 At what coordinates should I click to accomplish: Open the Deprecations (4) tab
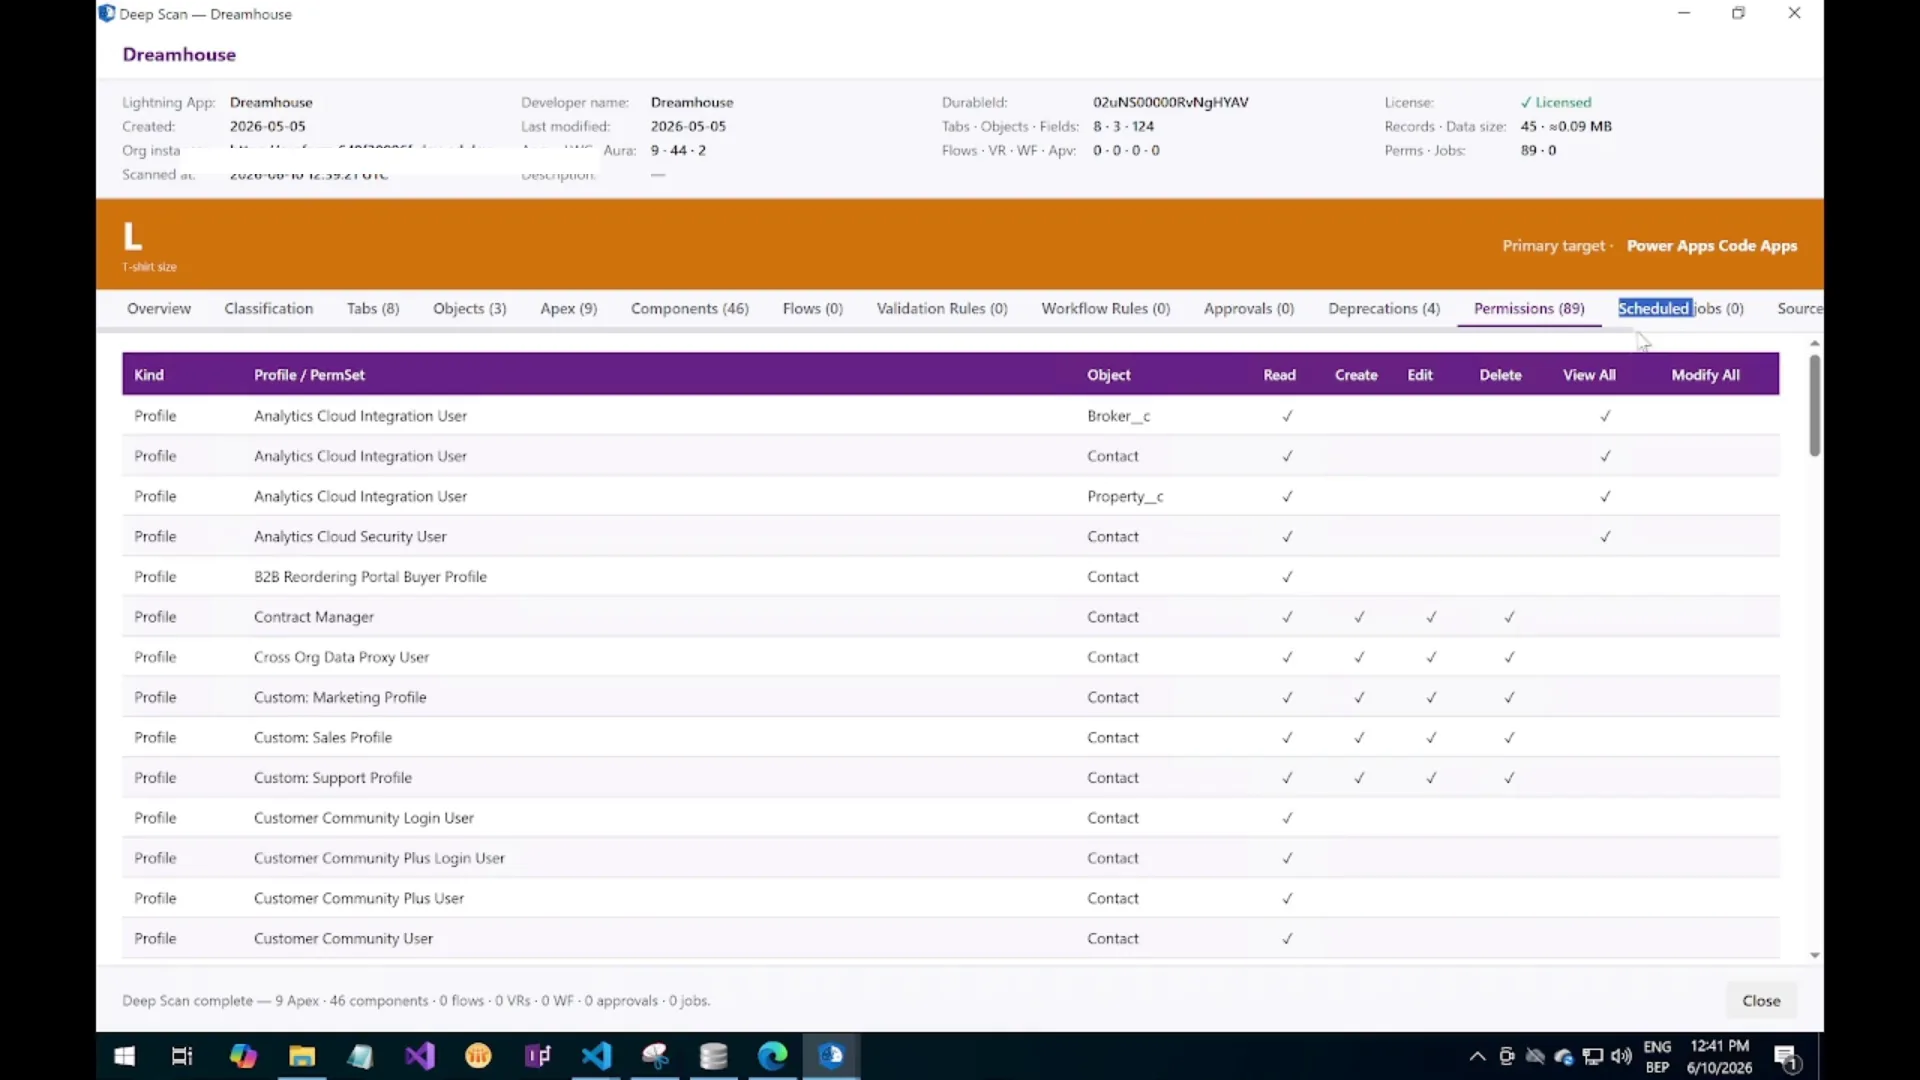click(1384, 308)
